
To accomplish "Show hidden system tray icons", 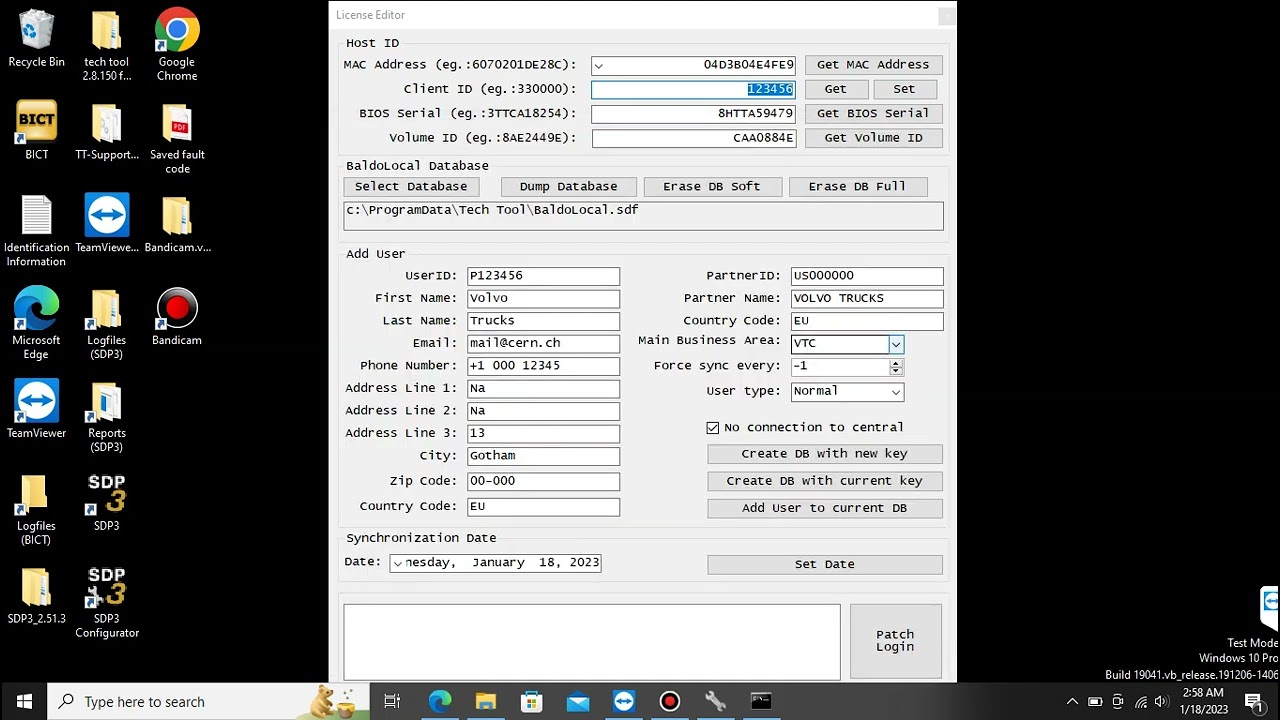I will coord(1072,701).
